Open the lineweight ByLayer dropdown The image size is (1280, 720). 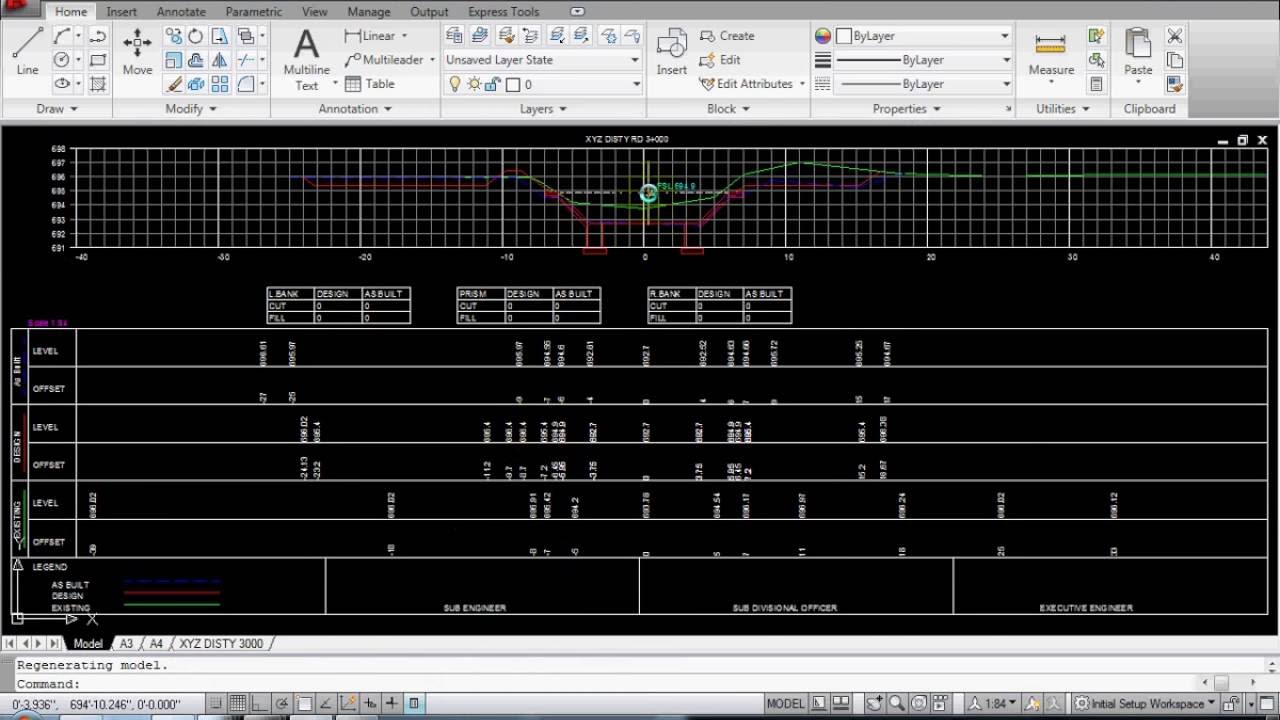click(924, 60)
